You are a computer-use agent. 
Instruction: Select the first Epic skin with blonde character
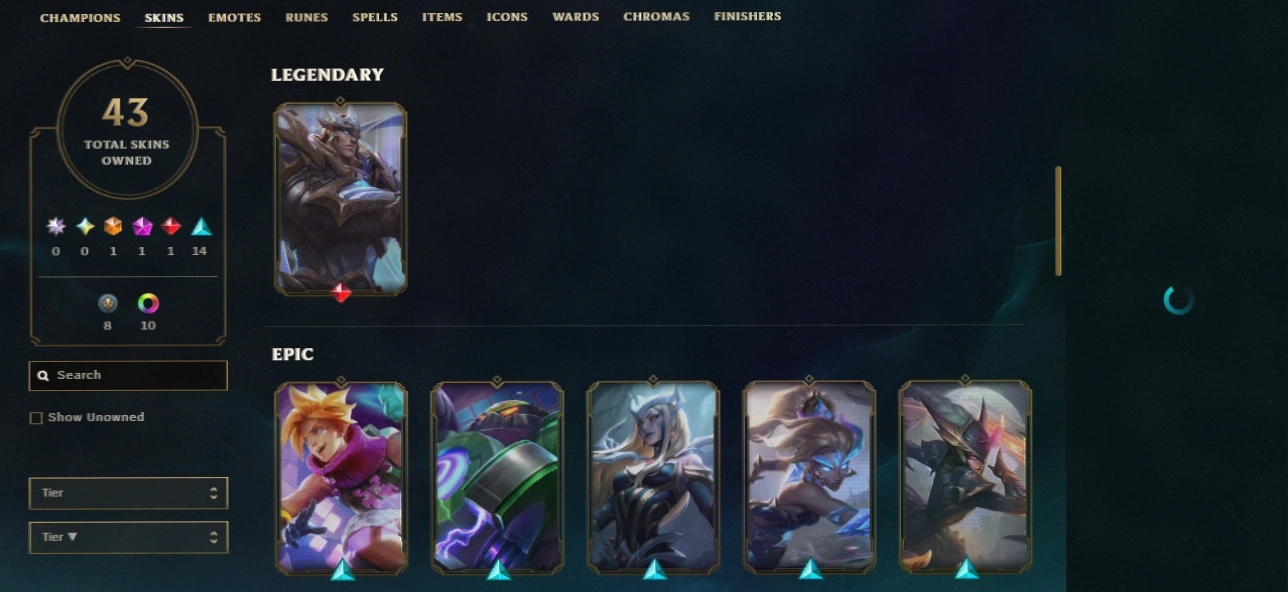(x=341, y=477)
